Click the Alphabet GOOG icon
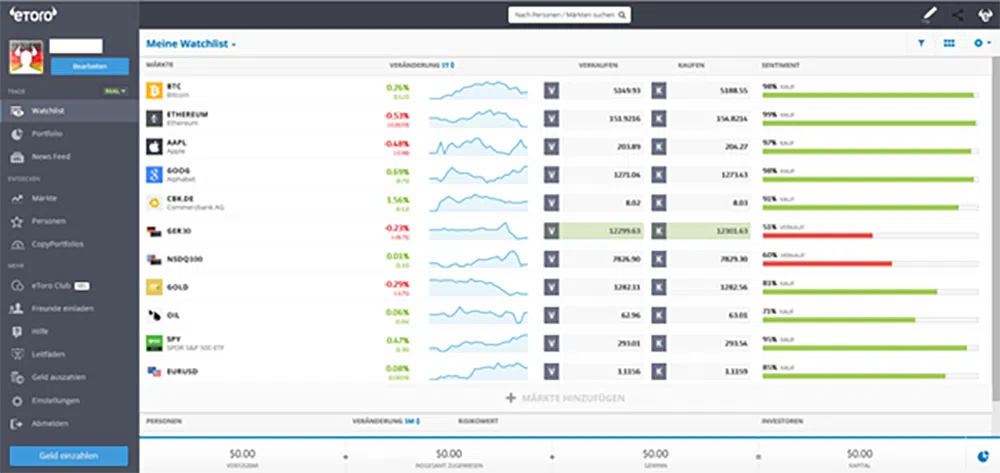 pyautogui.click(x=154, y=175)
